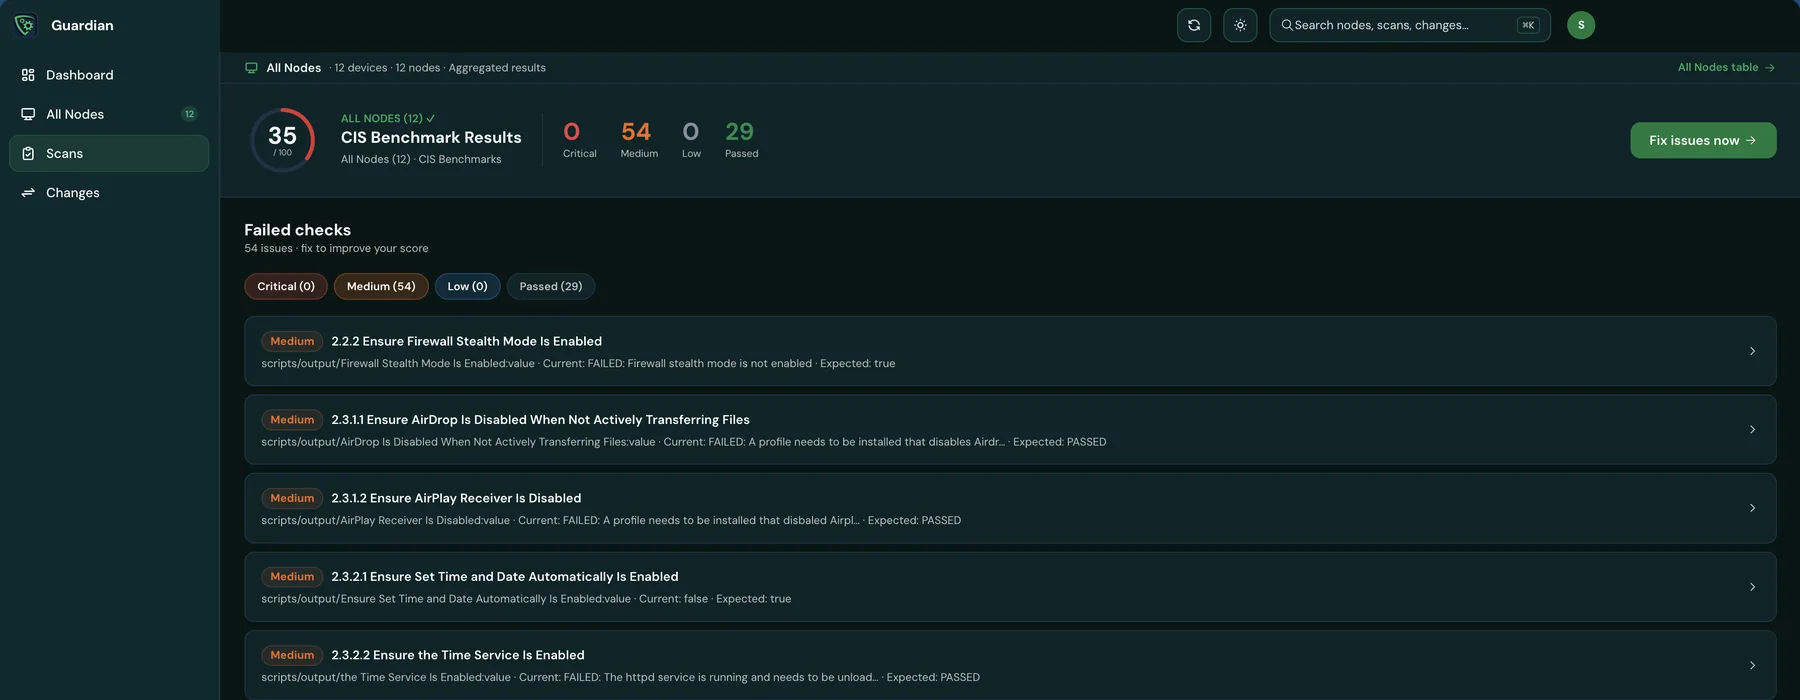Image resolution: width=1800 pixels, height=700 pixels.
Task: Filter by Medium (54) chip
Action: [x=381, y=286]
